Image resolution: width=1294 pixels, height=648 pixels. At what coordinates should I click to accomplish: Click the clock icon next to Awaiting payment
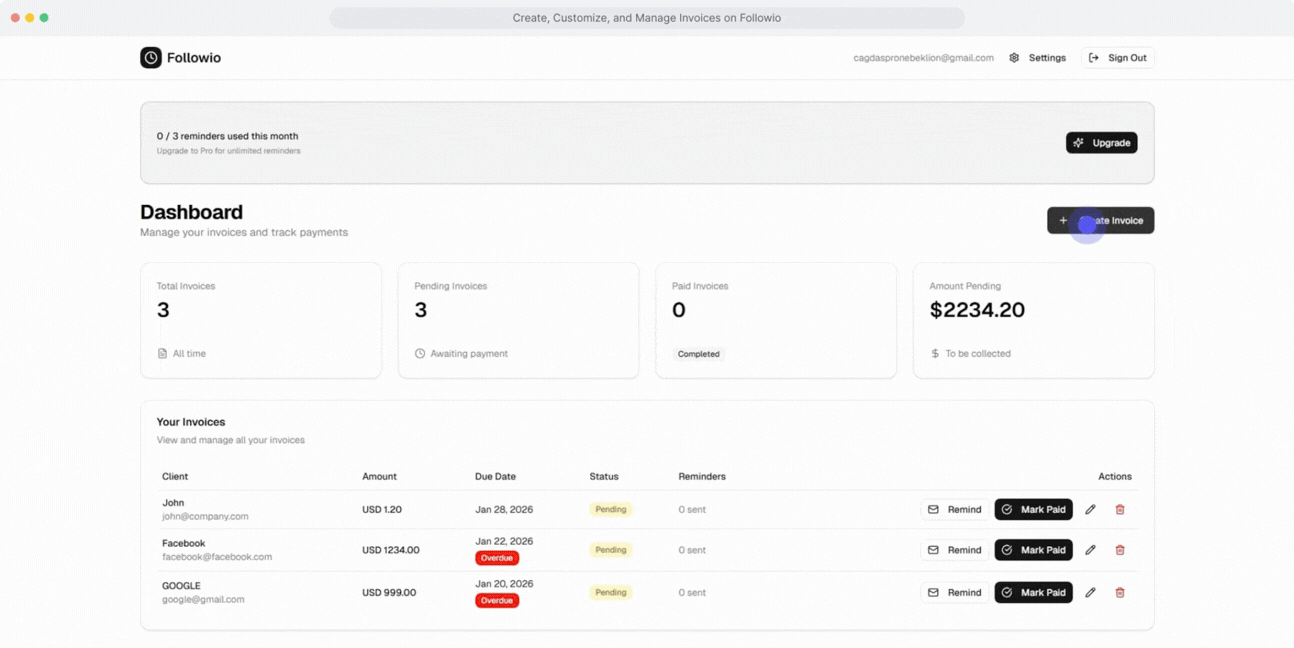pyautogui.click(x=420, y=353)
